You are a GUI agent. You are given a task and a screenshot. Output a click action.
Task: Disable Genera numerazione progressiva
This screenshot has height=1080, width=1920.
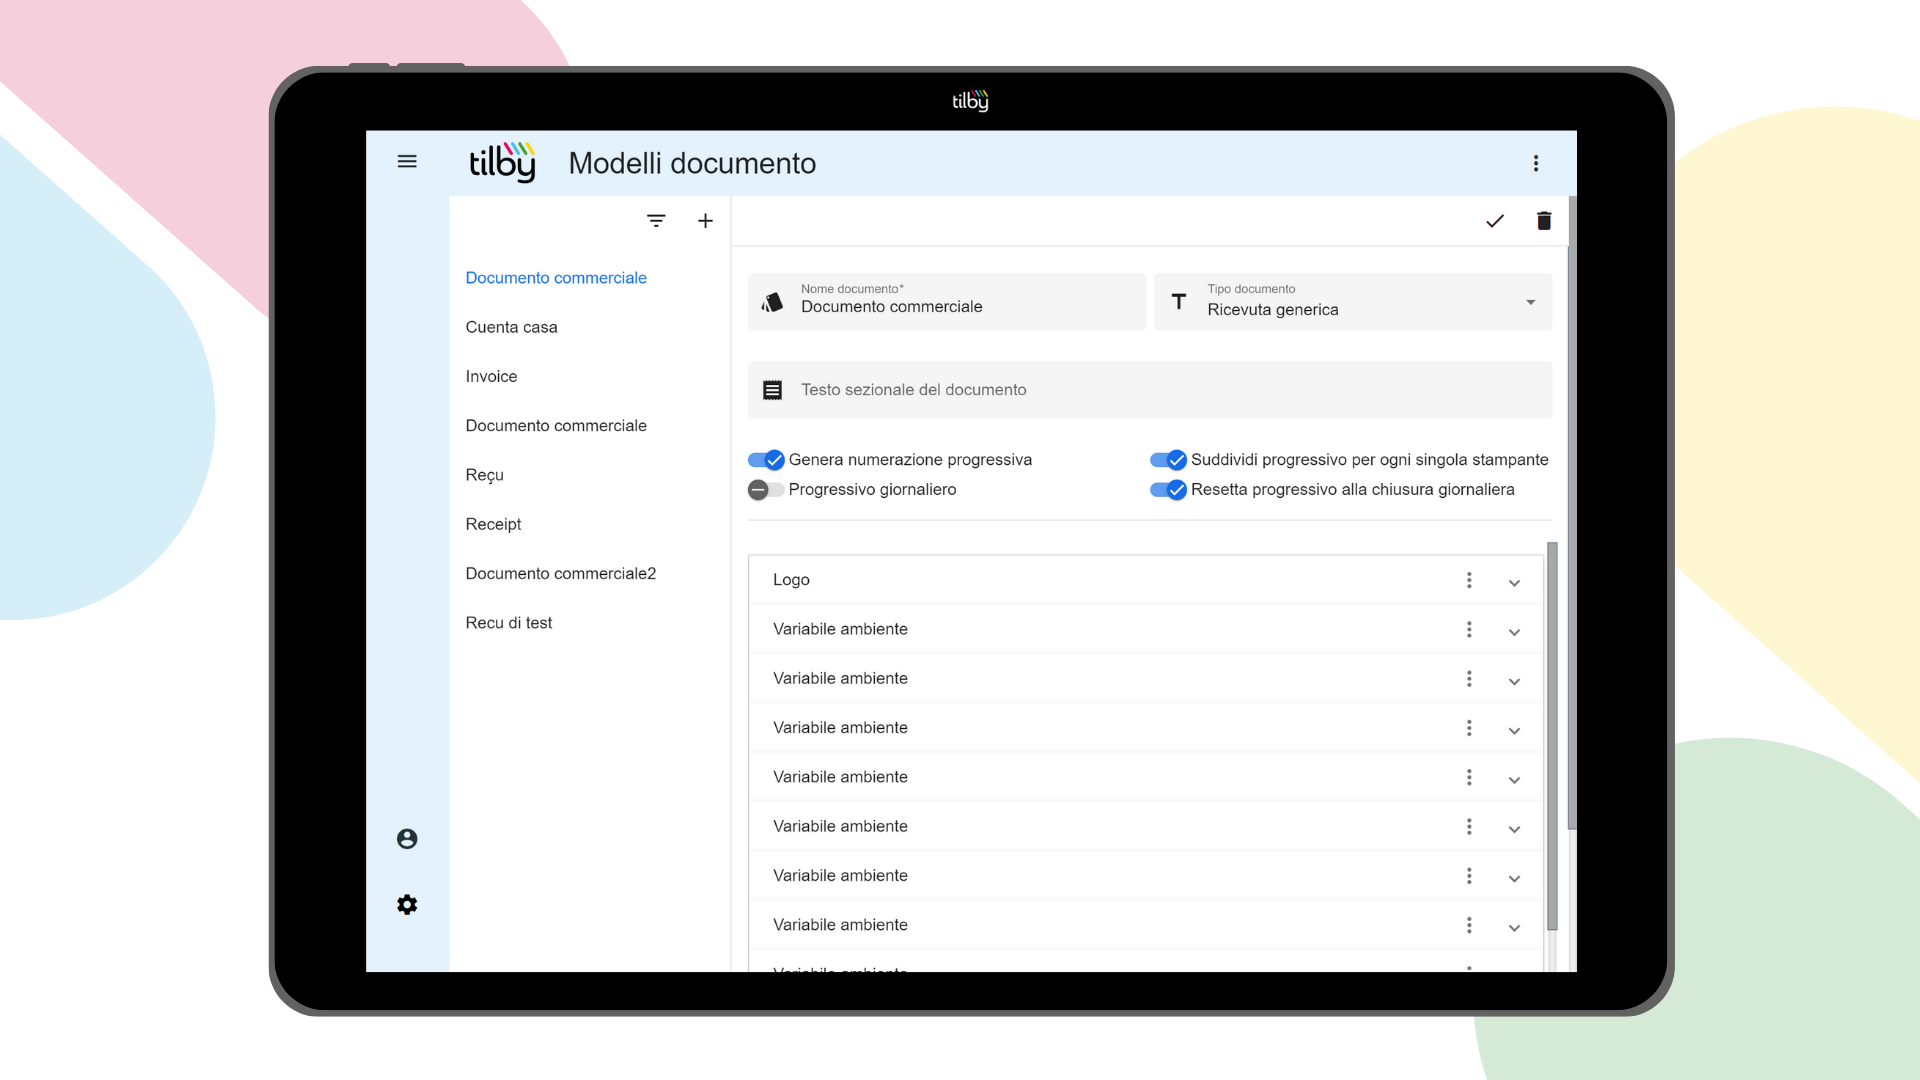(x=765, y=459)
